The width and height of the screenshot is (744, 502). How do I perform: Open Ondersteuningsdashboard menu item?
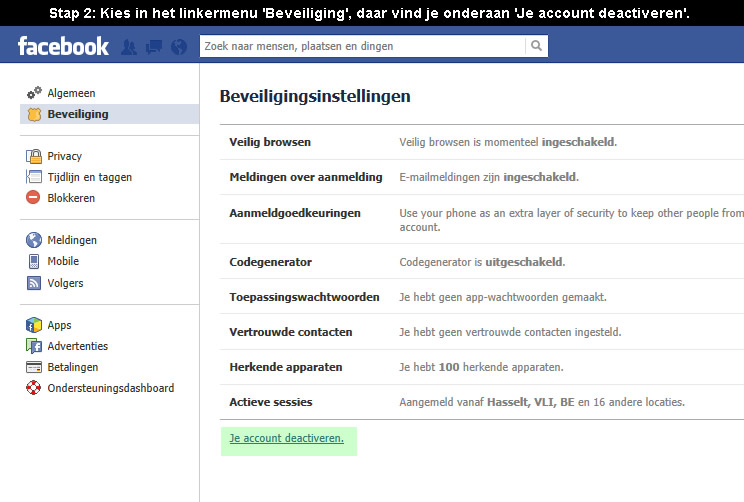111,388
